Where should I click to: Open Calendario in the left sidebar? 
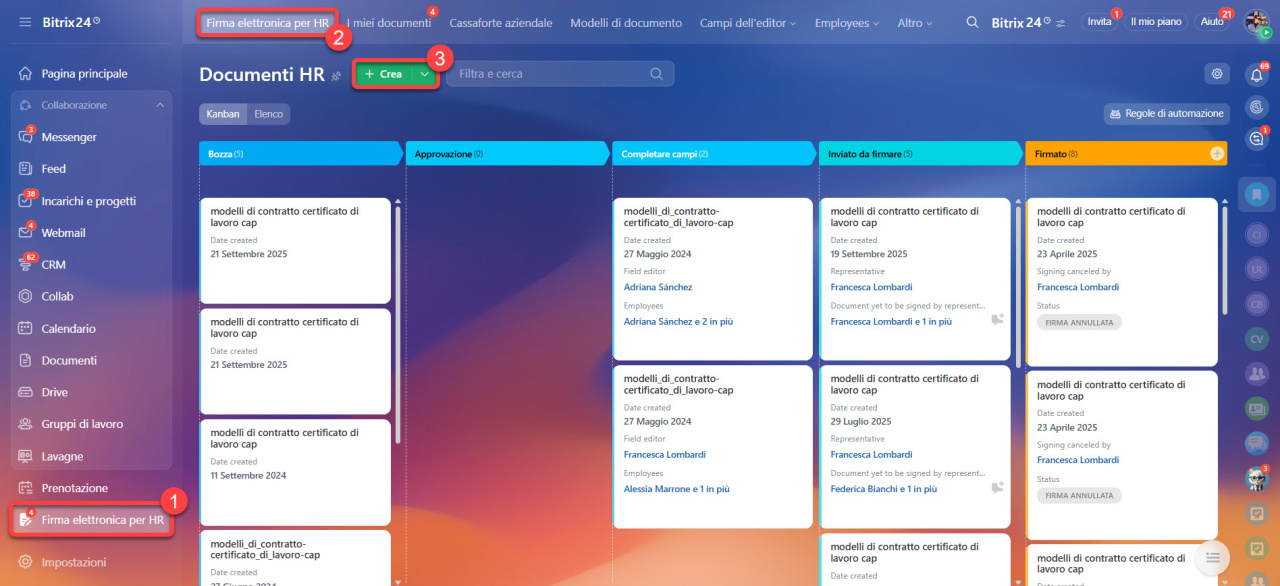(x=68, y=328)
